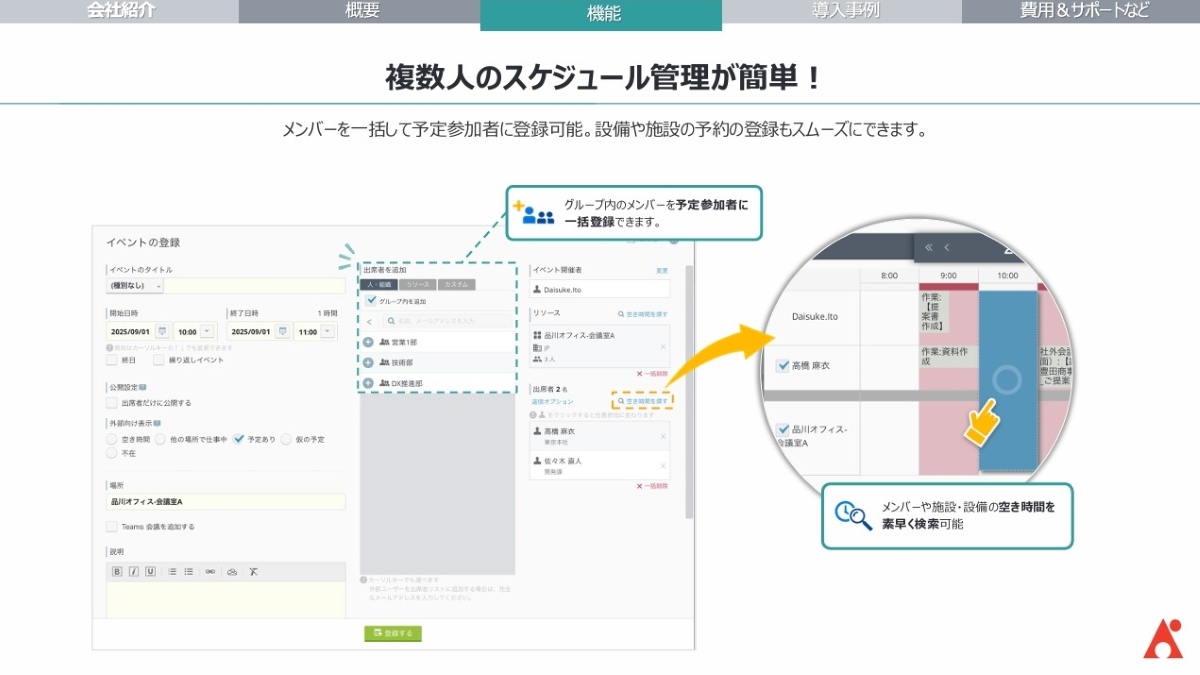The height and width of the screenshot is (675, 1200).
Task: Open the 返信オプション link
Action: point(552,401)
